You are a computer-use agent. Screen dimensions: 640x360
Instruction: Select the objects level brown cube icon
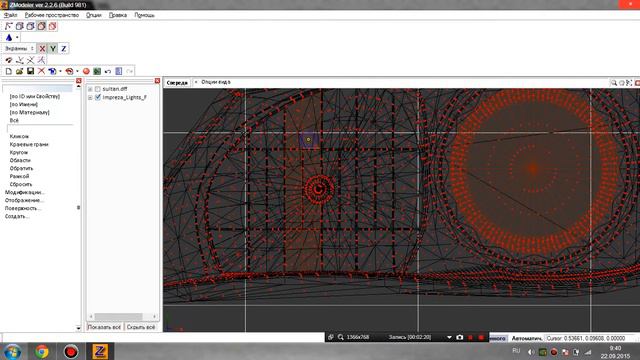(x=42, y=26)
